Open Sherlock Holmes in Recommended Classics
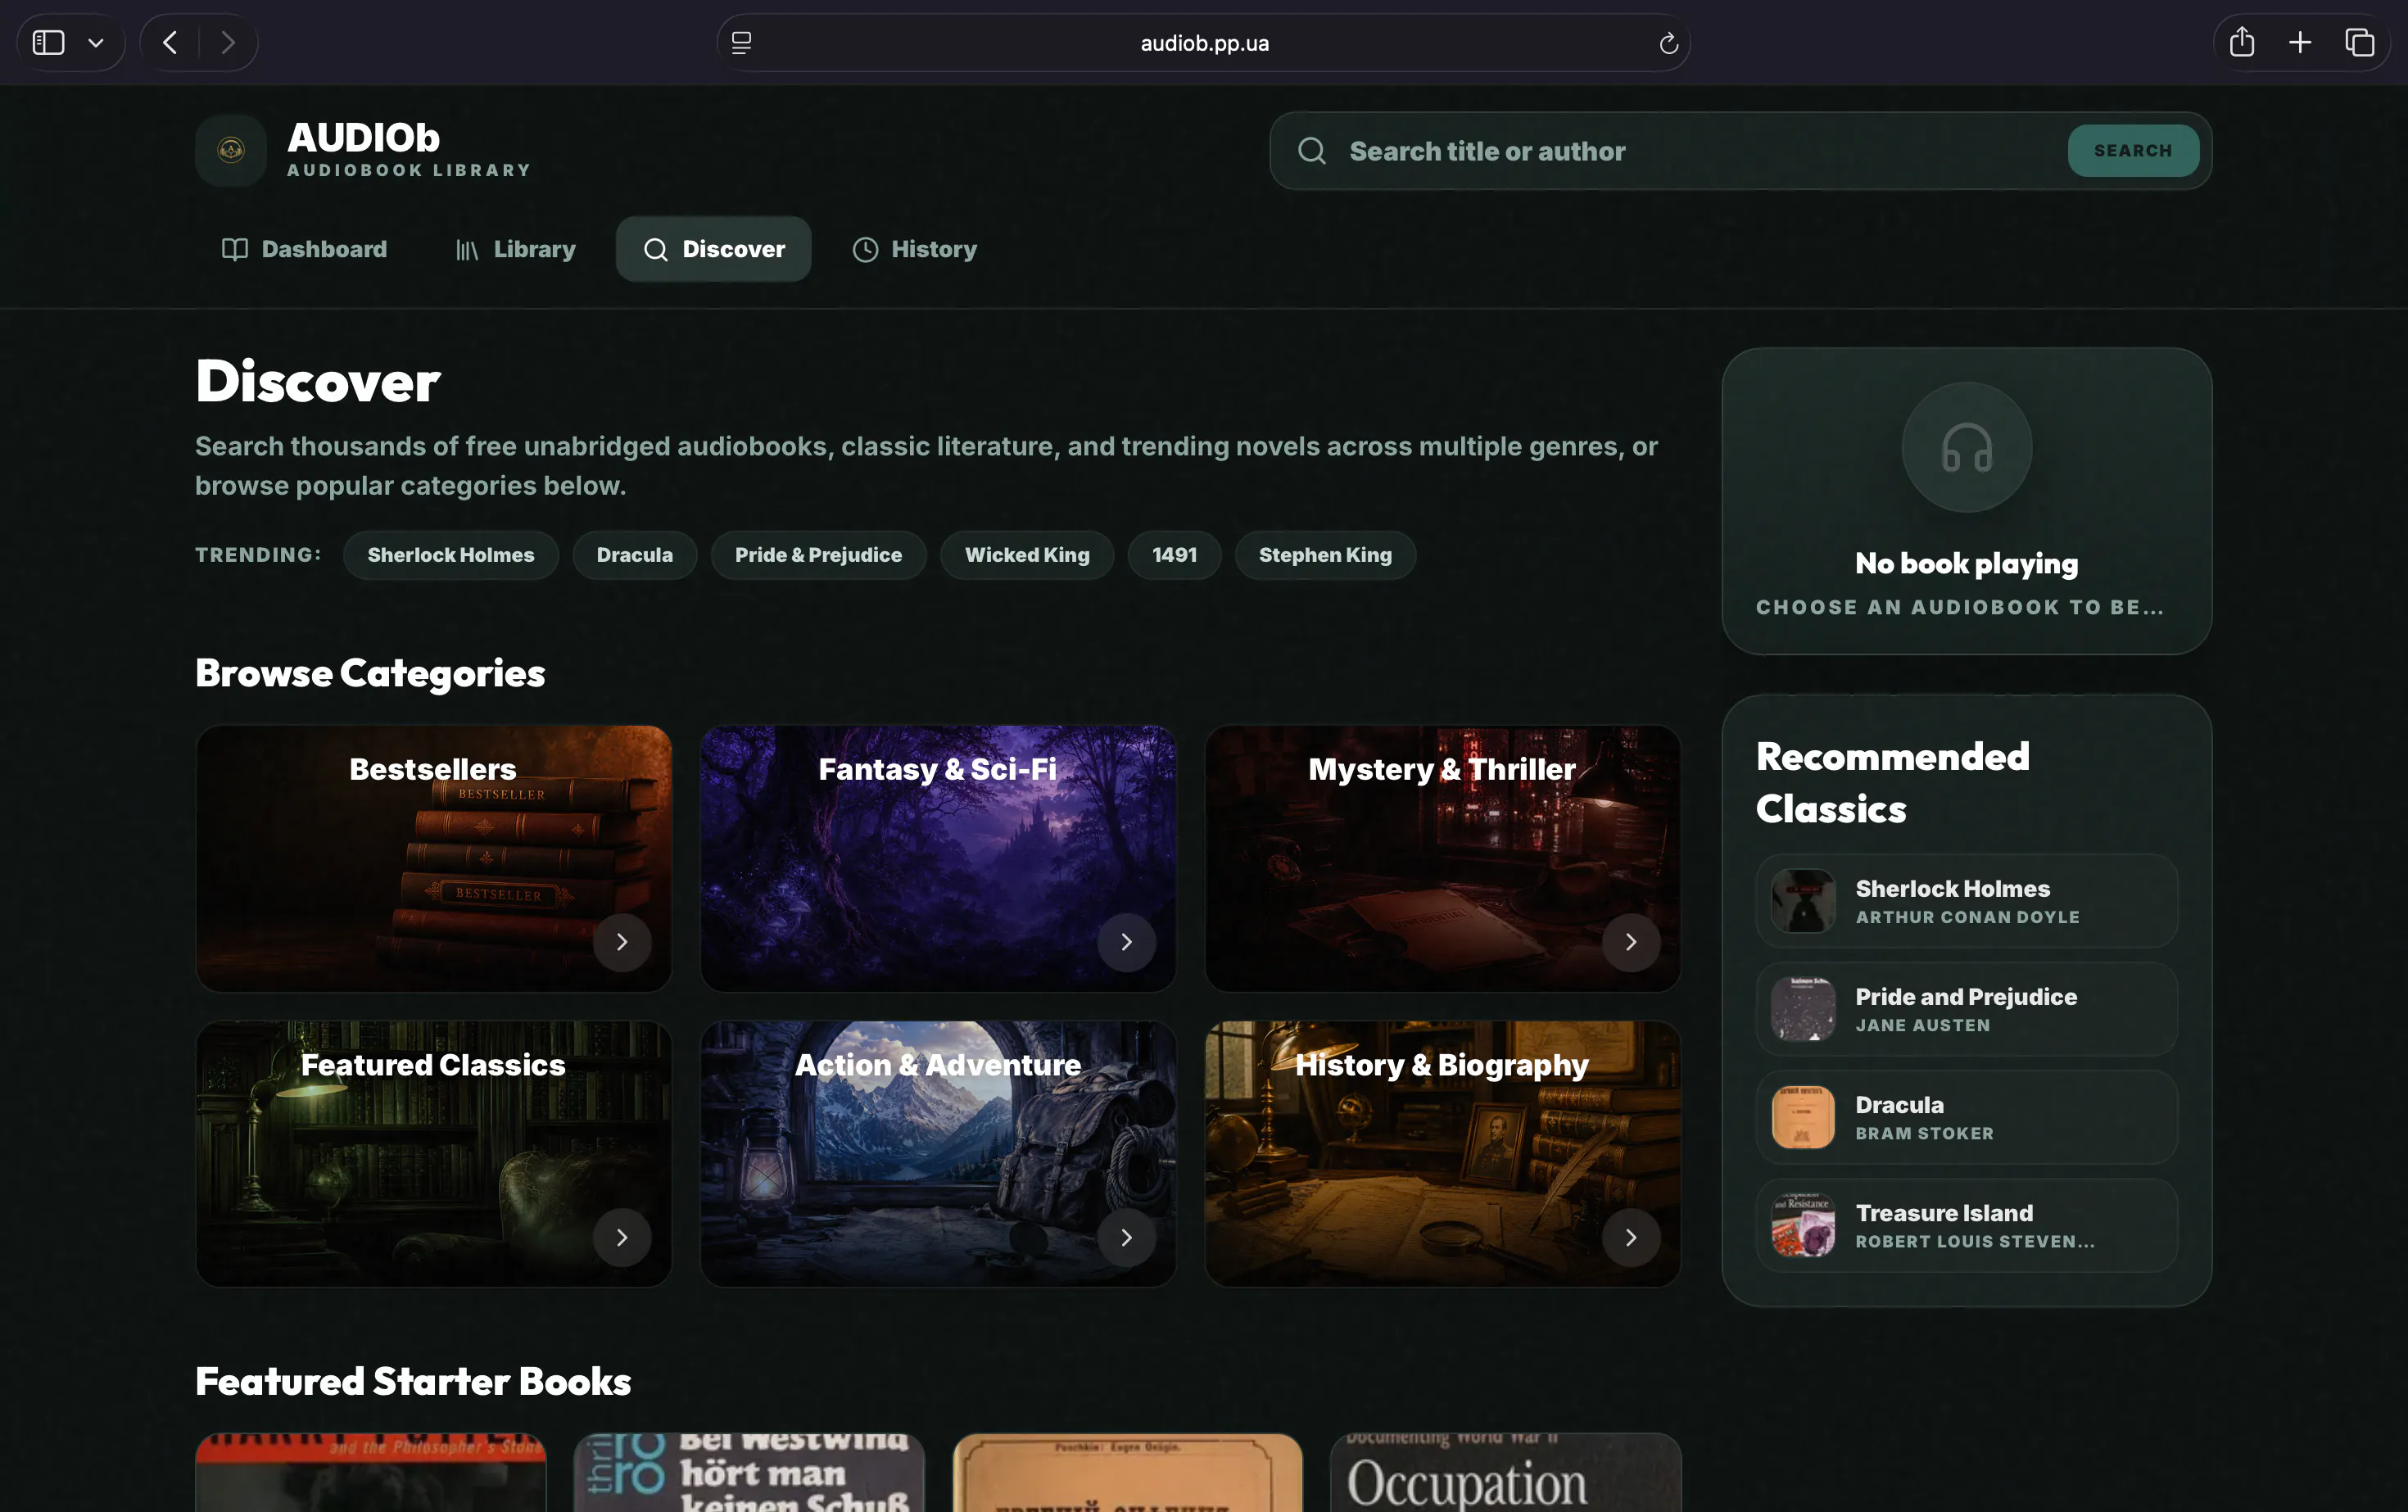This screenshot has width=2408, height=1512. click(1966, 901)
